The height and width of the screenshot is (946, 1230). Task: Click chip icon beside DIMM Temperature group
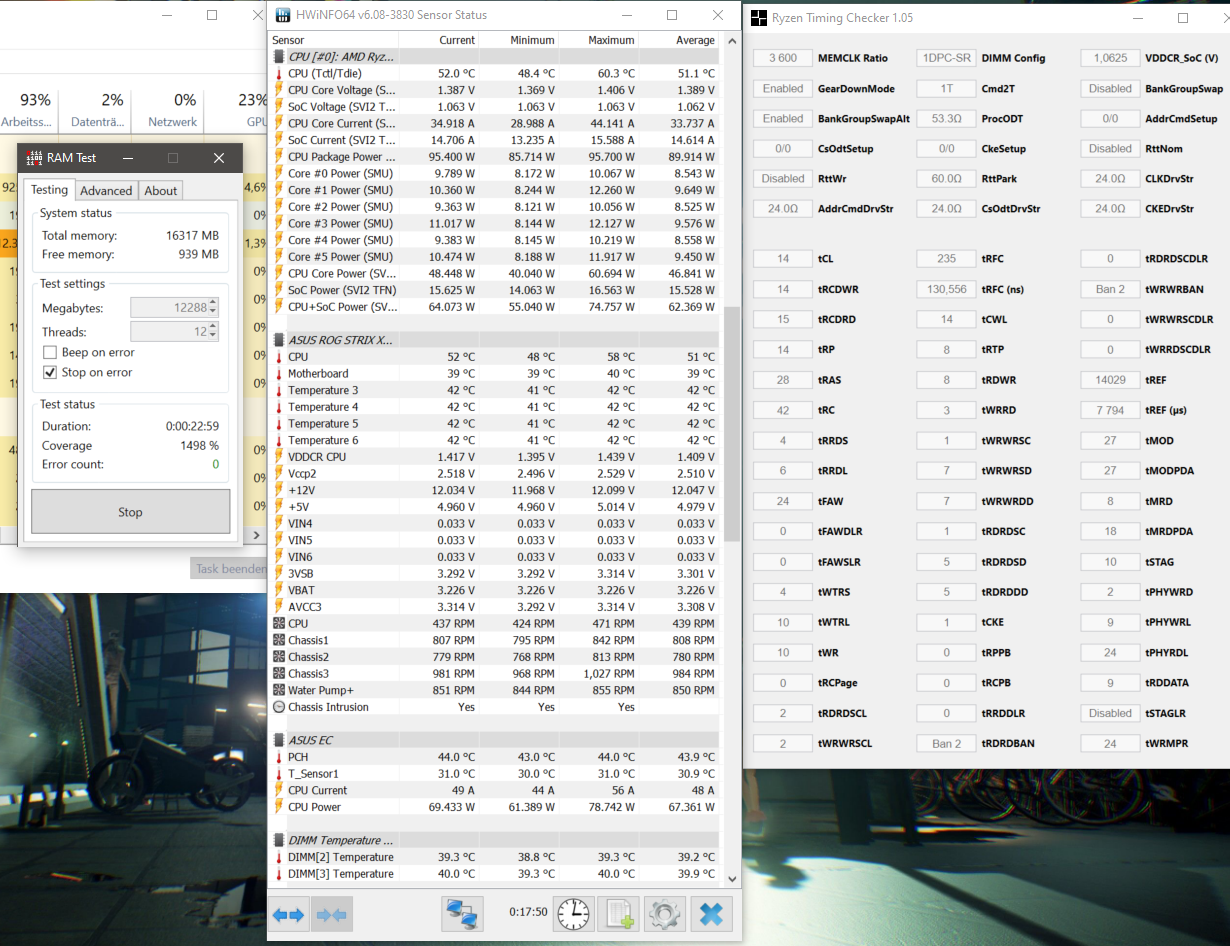point(279,840)
